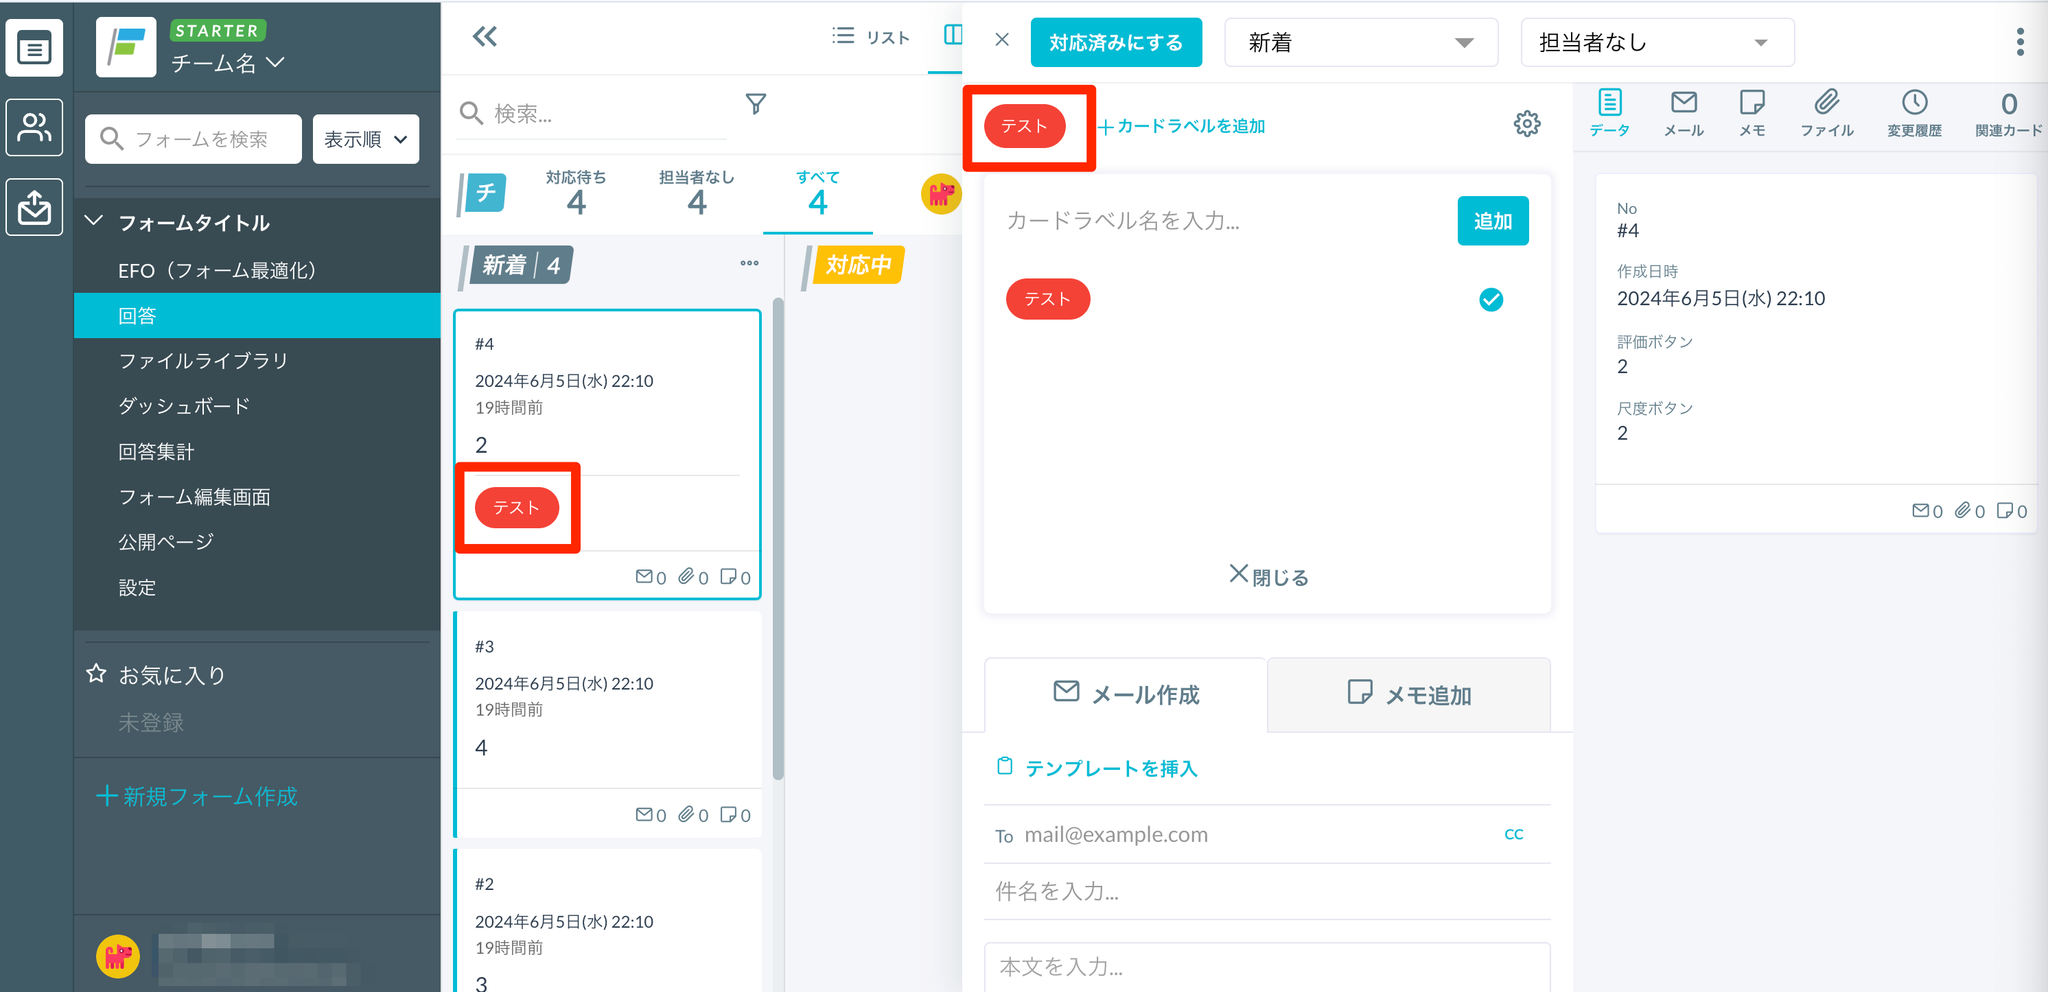Screen dimensions: 2048x992
Task: Click the 件名 subject field
Action: (1267, 891)
